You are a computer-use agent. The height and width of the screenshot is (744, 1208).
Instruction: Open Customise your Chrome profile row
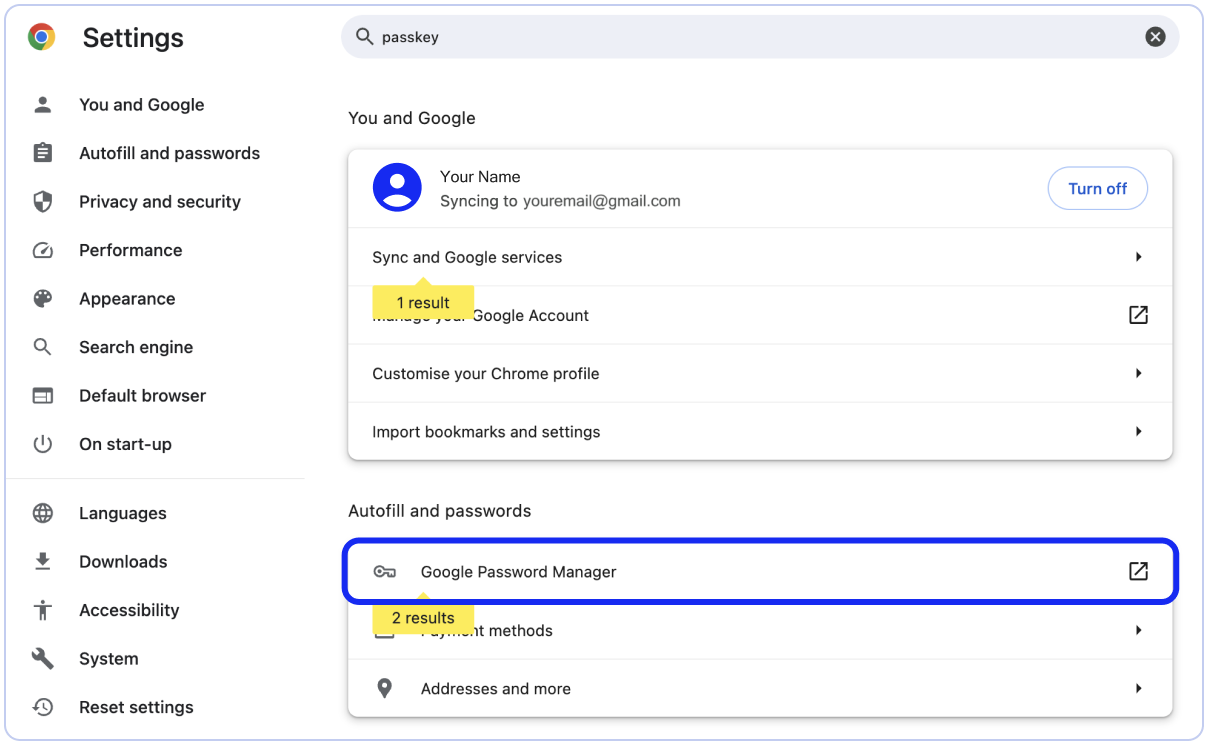[760, 373]
